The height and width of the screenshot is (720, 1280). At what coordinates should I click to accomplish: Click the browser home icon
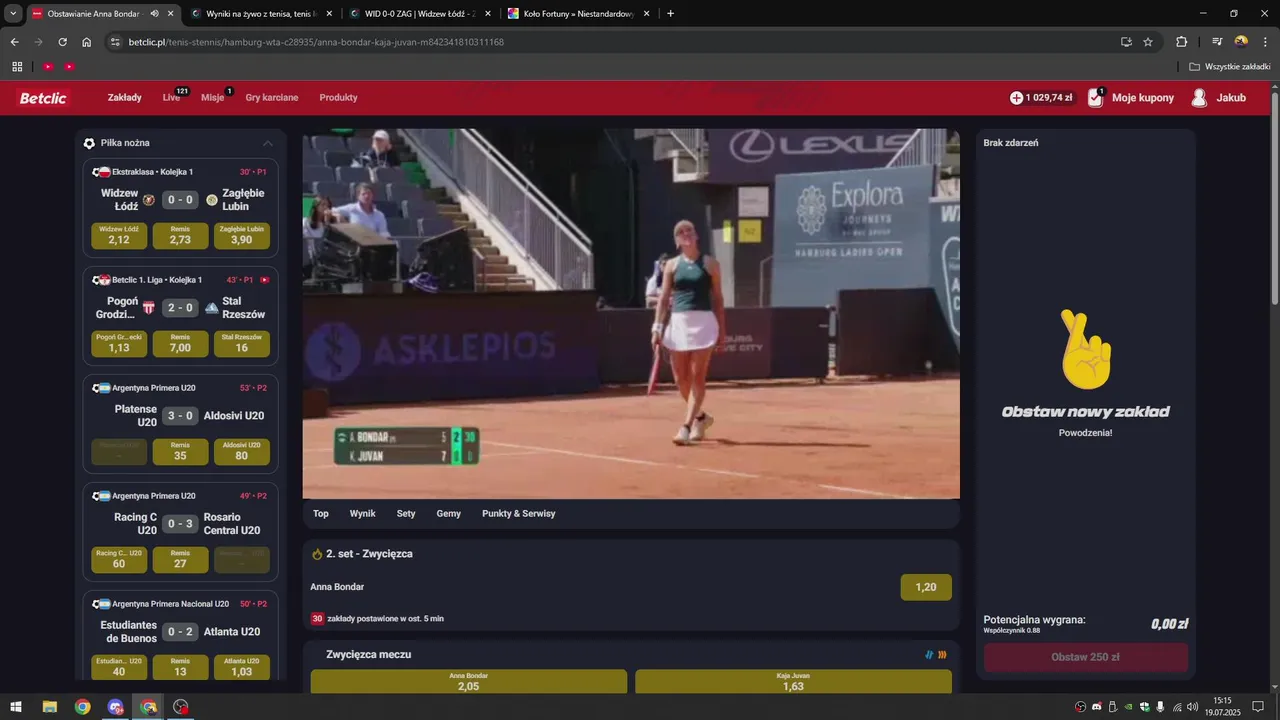[x=87, y=42]
